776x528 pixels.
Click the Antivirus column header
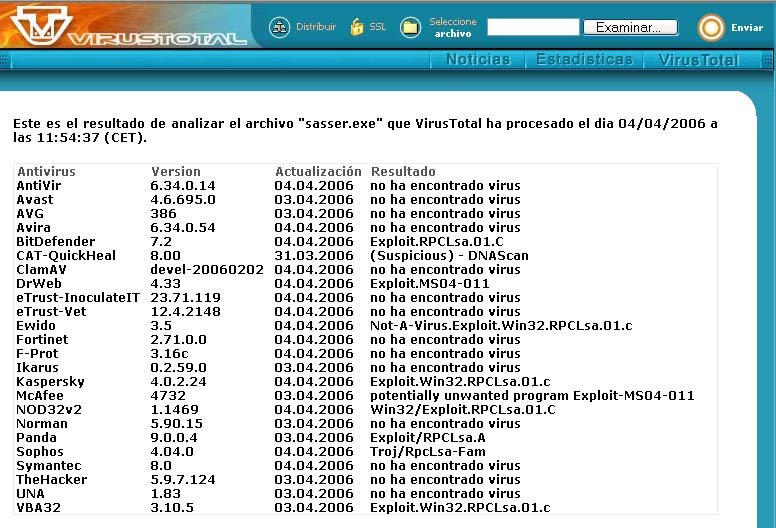(47, 172)
